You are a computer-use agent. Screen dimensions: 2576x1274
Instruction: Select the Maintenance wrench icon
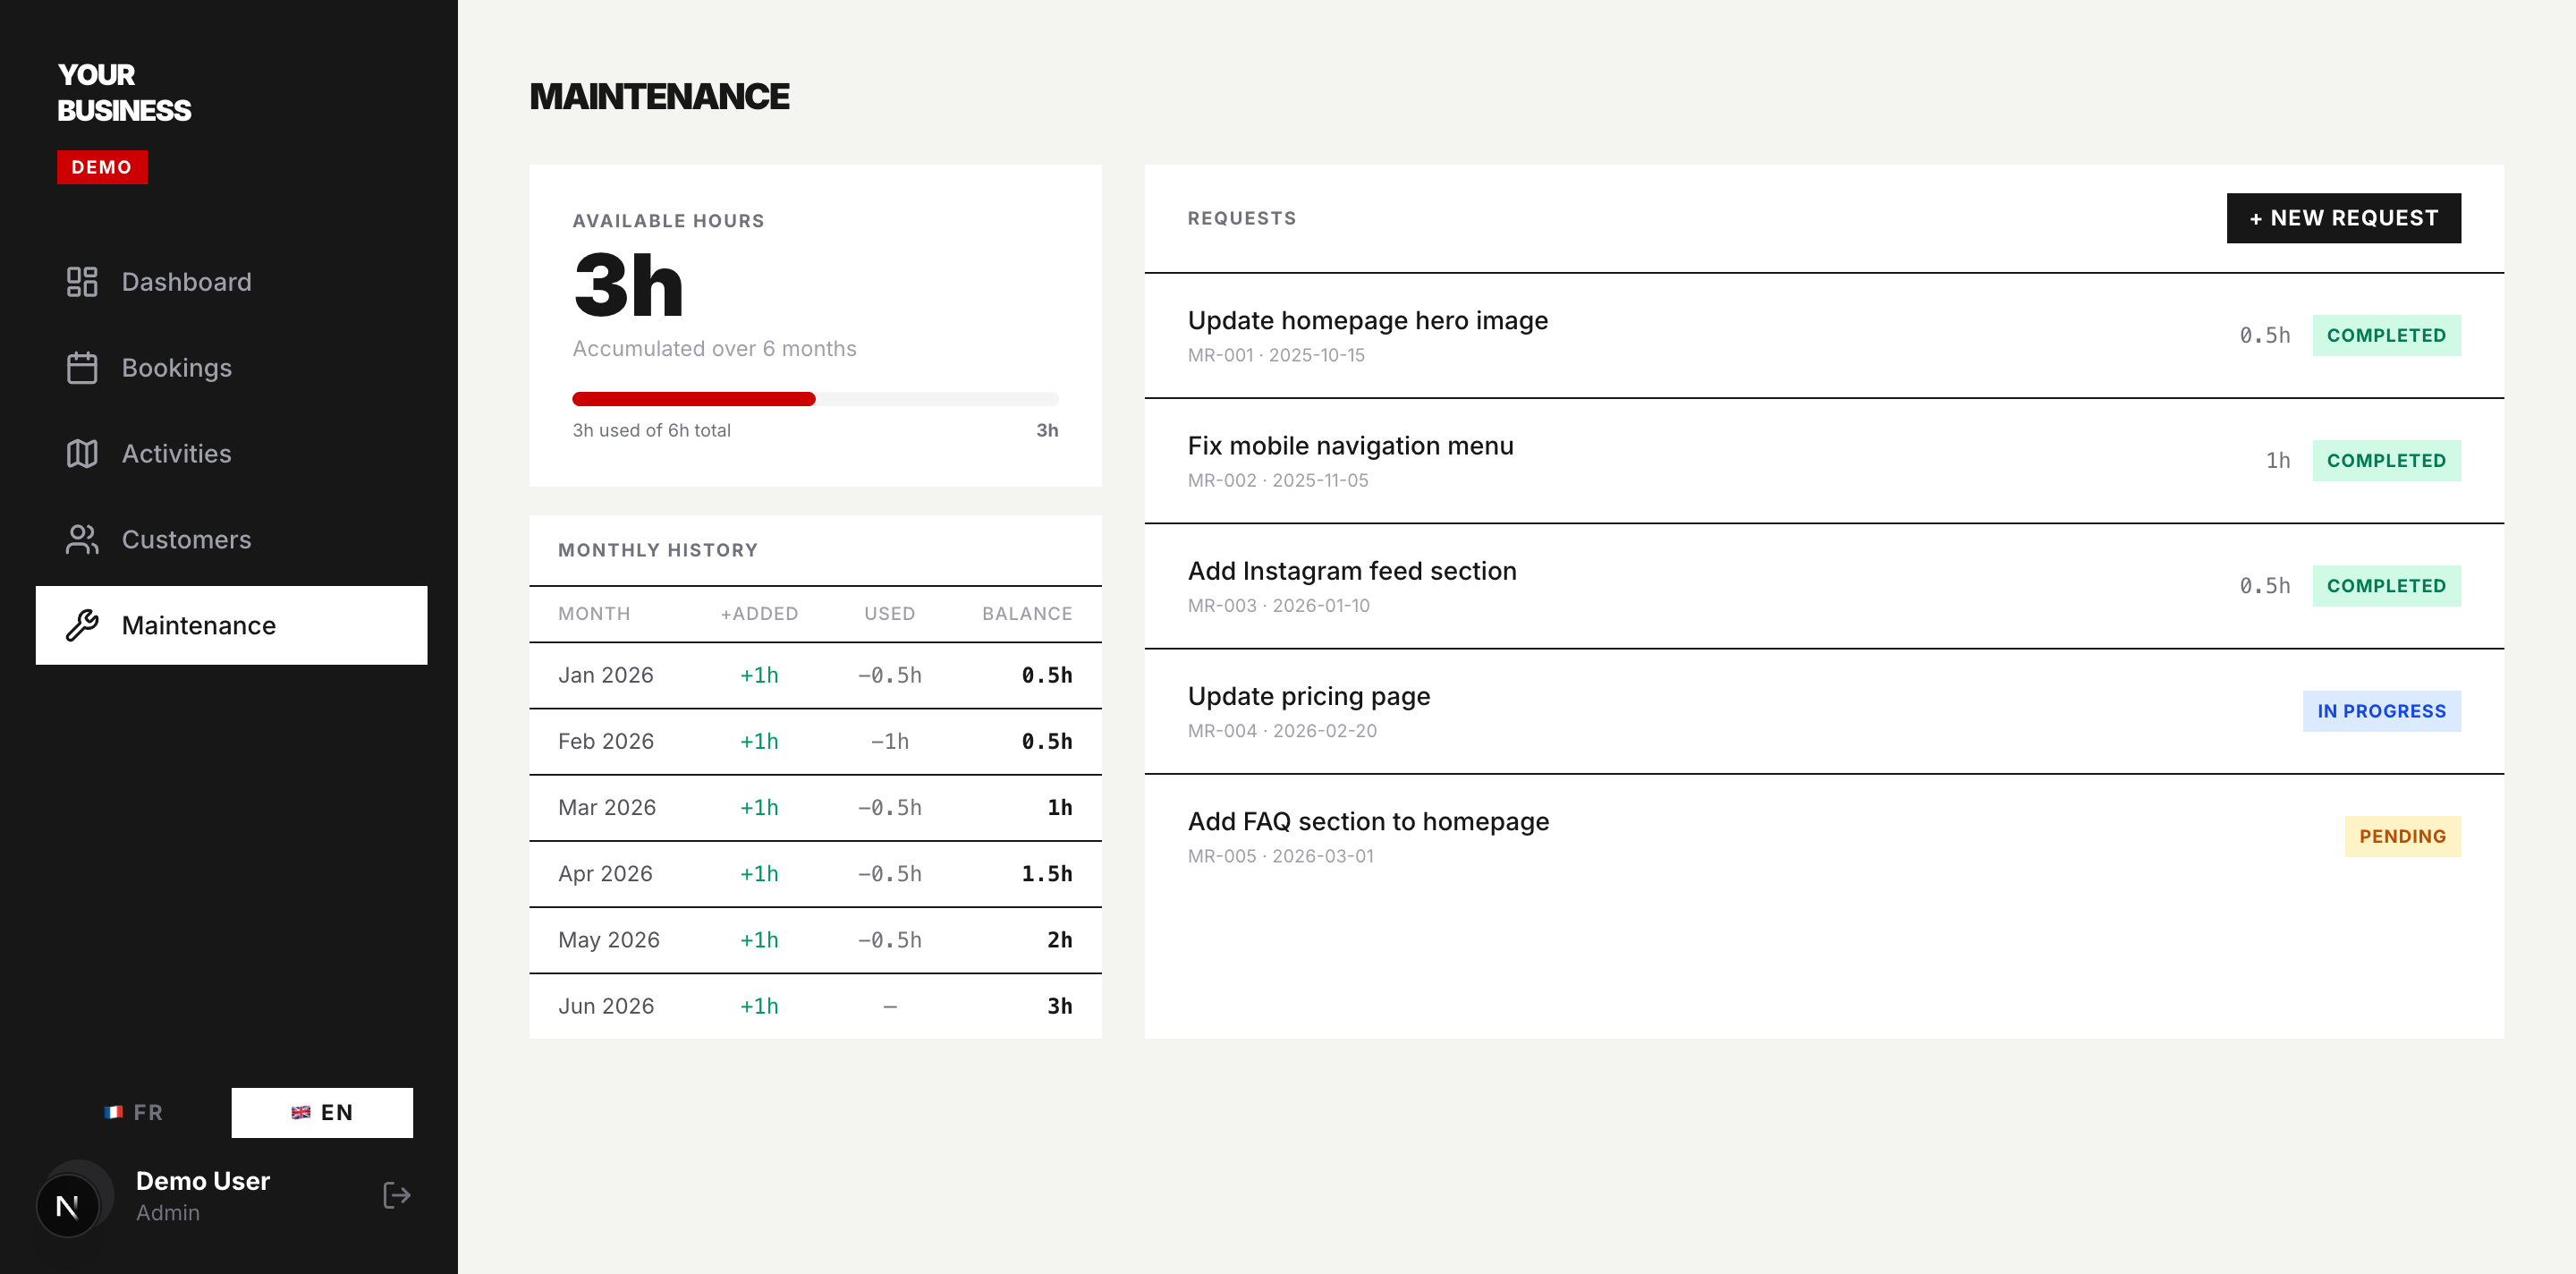tap(82, 626)
